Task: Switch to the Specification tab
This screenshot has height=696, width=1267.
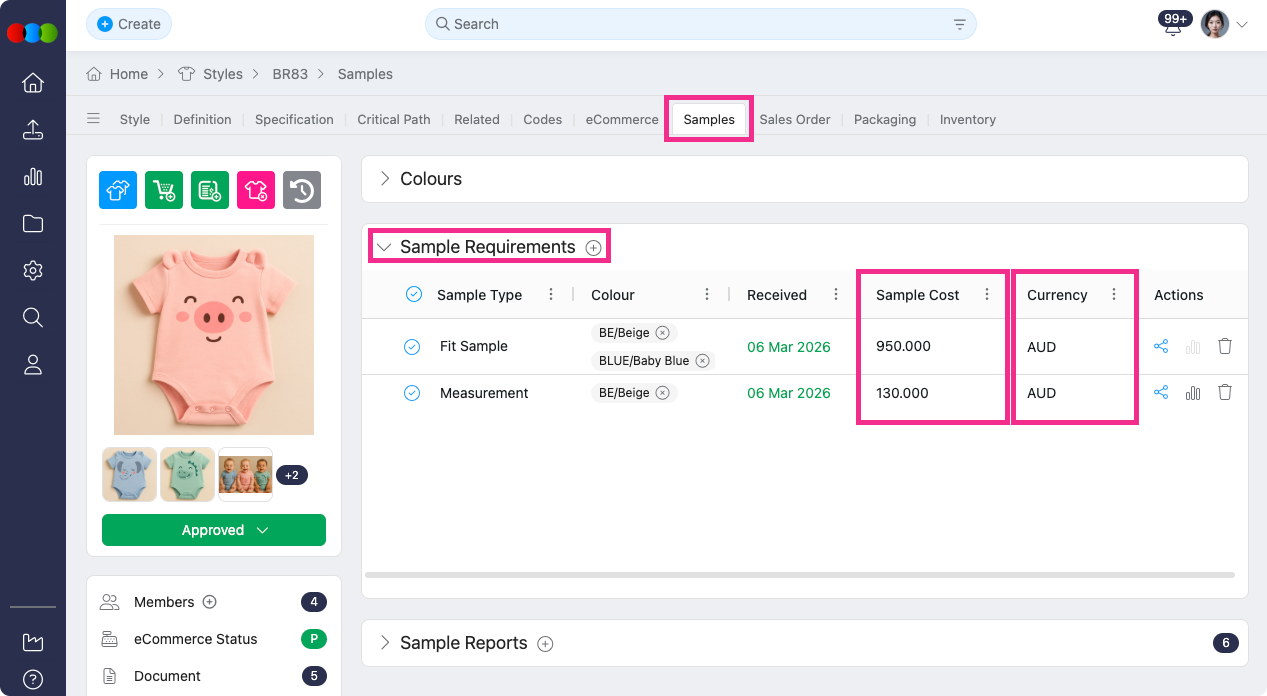Action: pos(294,119)
